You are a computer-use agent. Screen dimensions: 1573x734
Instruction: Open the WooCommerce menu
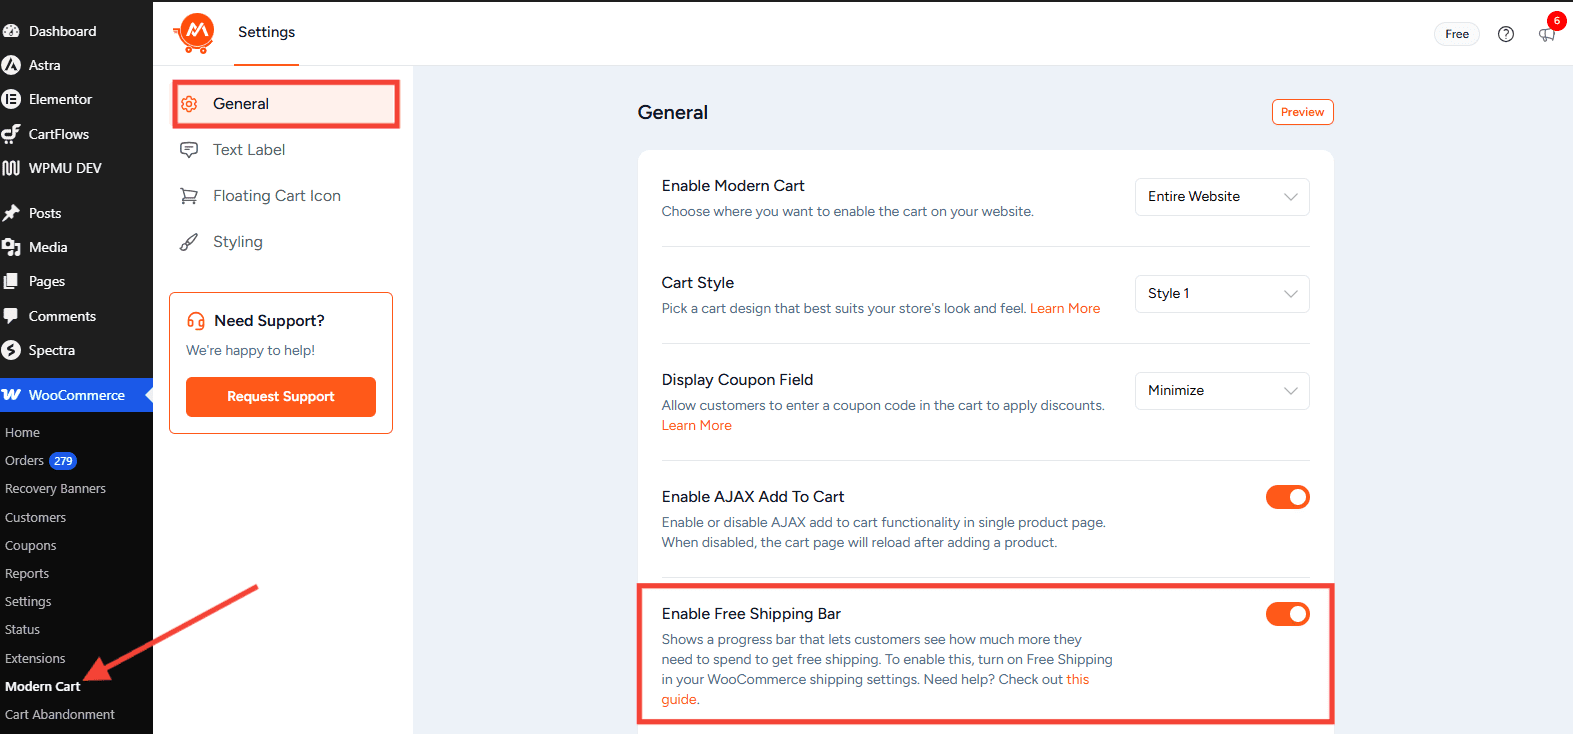click(x=76, y=395)
